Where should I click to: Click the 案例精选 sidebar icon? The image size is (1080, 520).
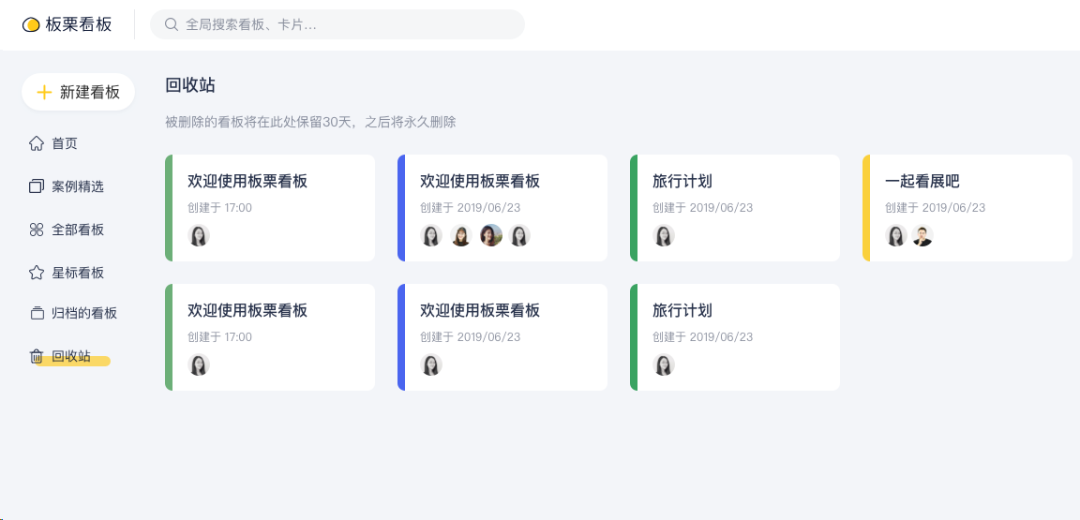point(37,187)
